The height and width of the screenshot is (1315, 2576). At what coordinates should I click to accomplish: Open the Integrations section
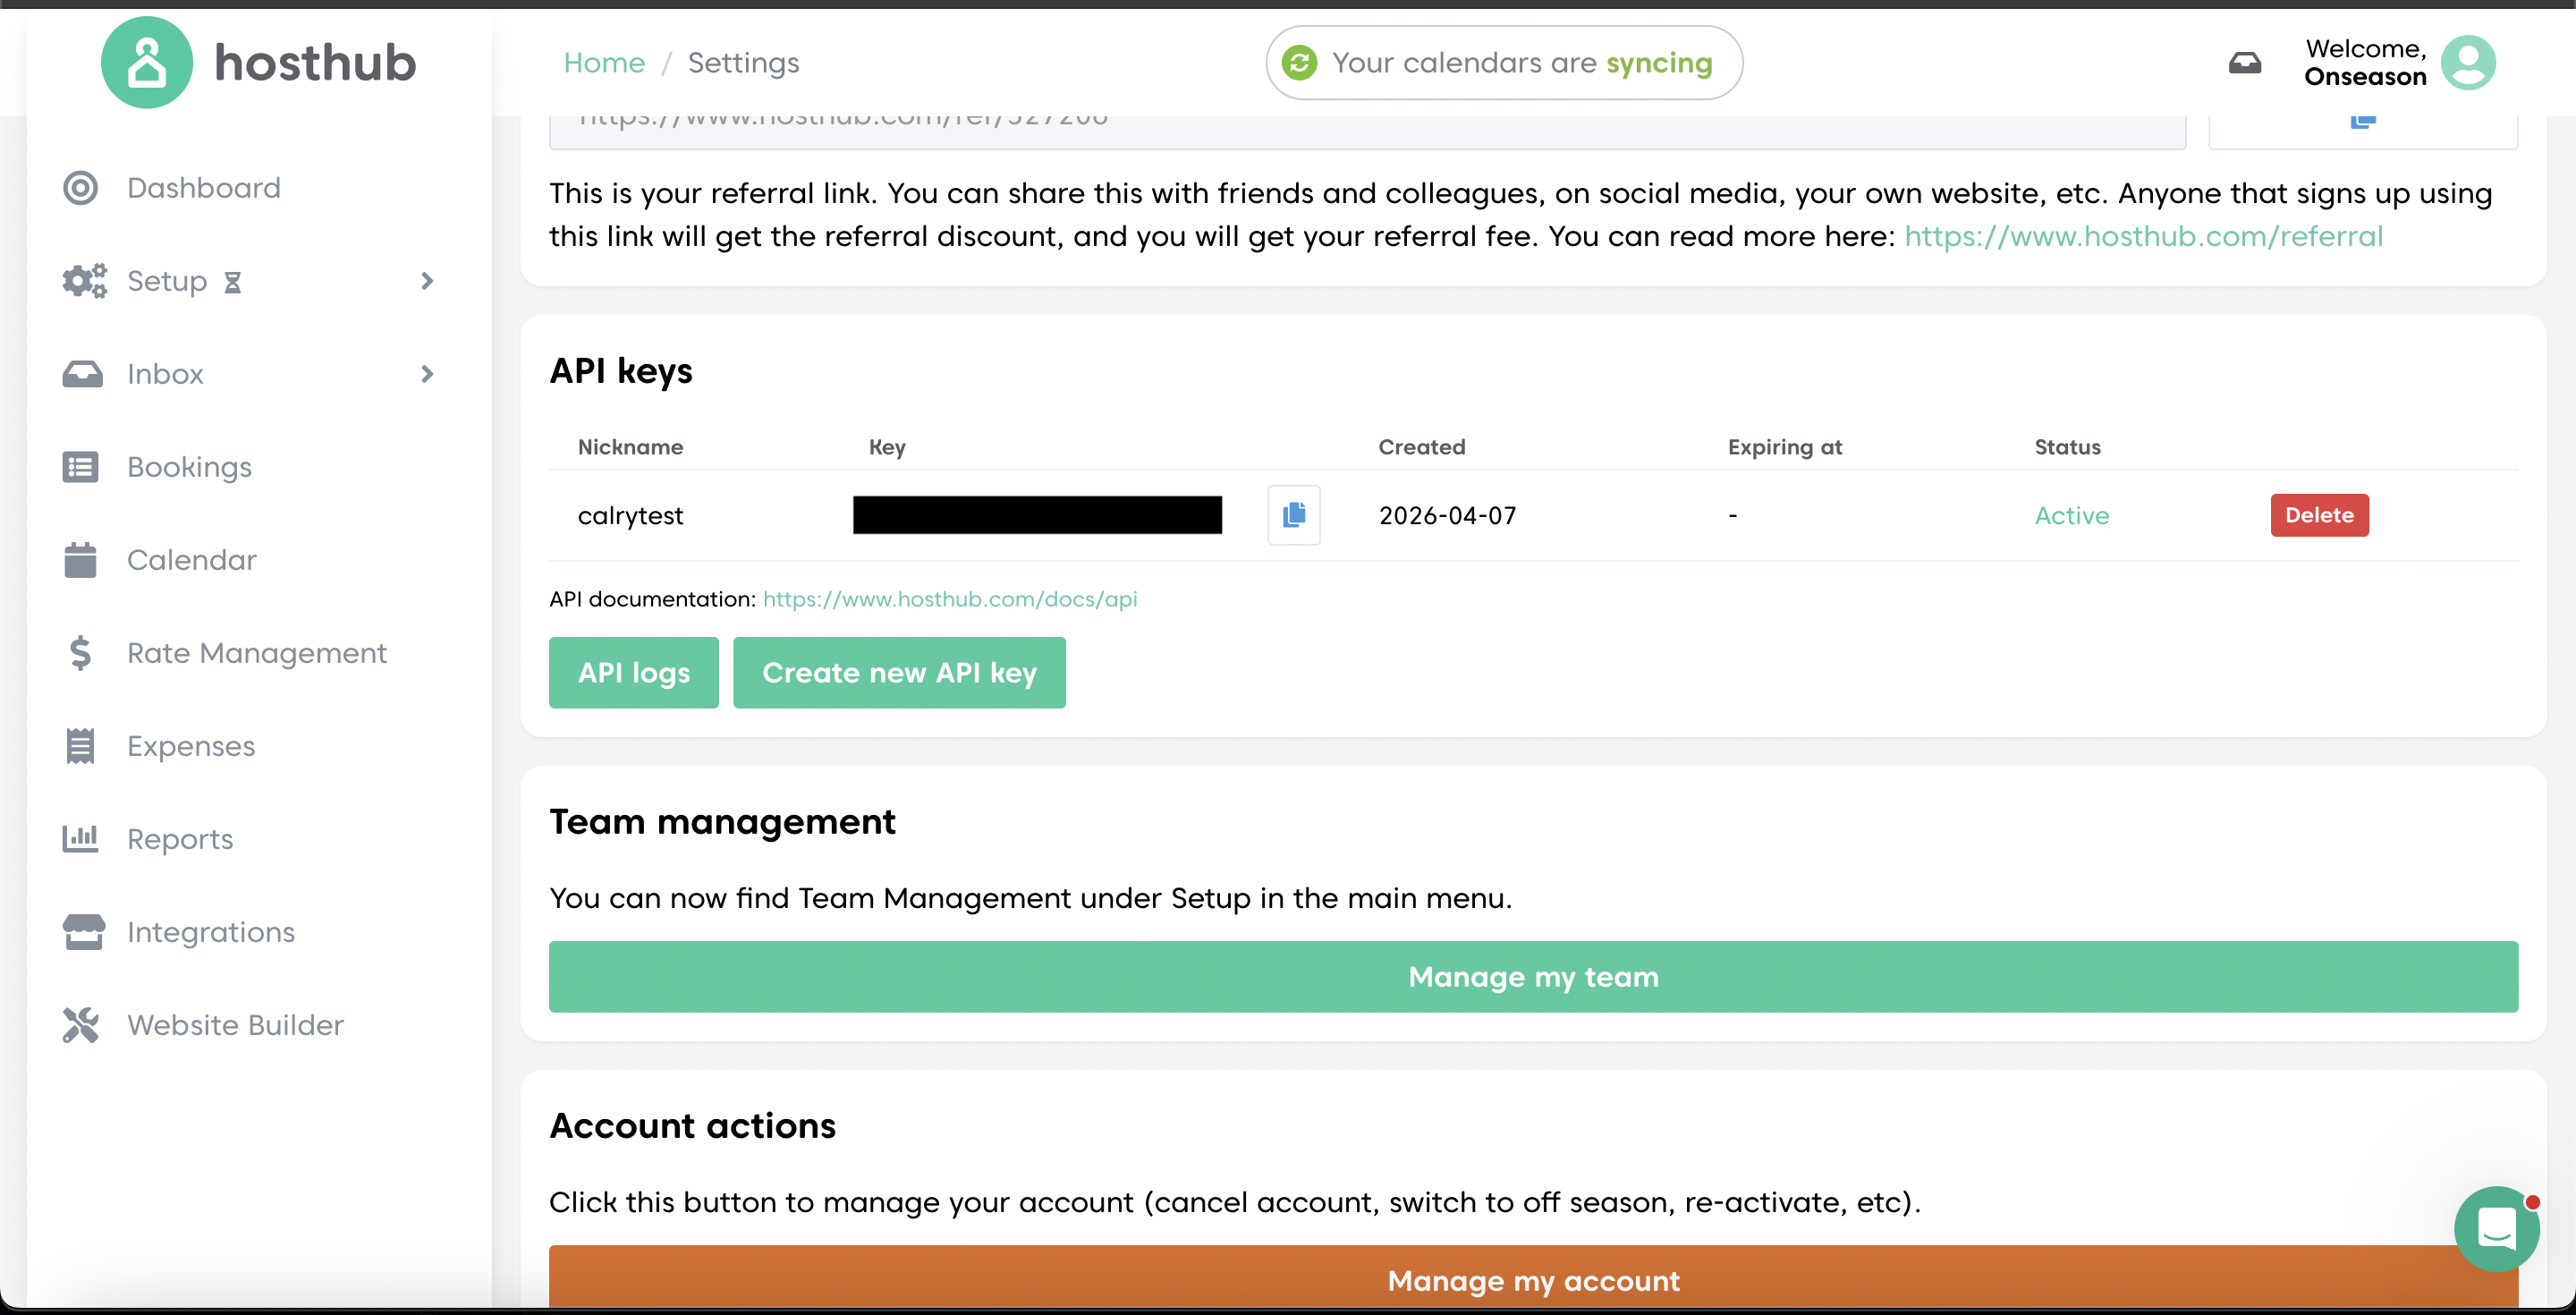210,931
